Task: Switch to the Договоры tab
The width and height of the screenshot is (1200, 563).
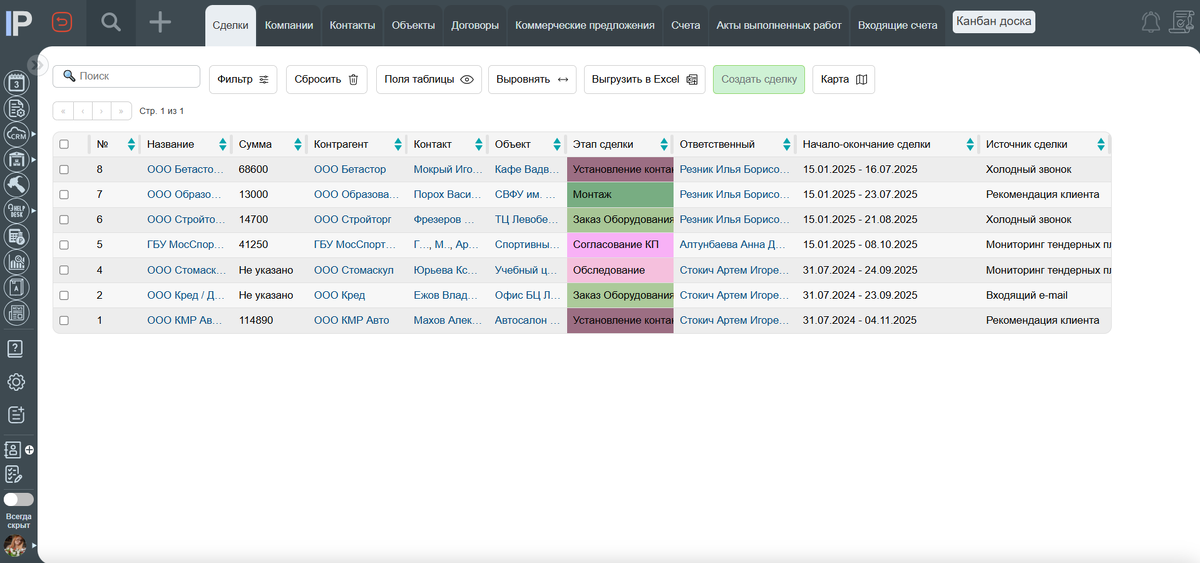Action: pos(475,25)
